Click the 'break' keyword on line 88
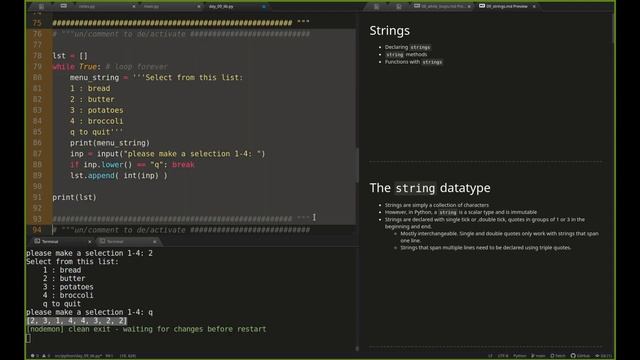This screenshot has width=640, height=360. point(183,164)
